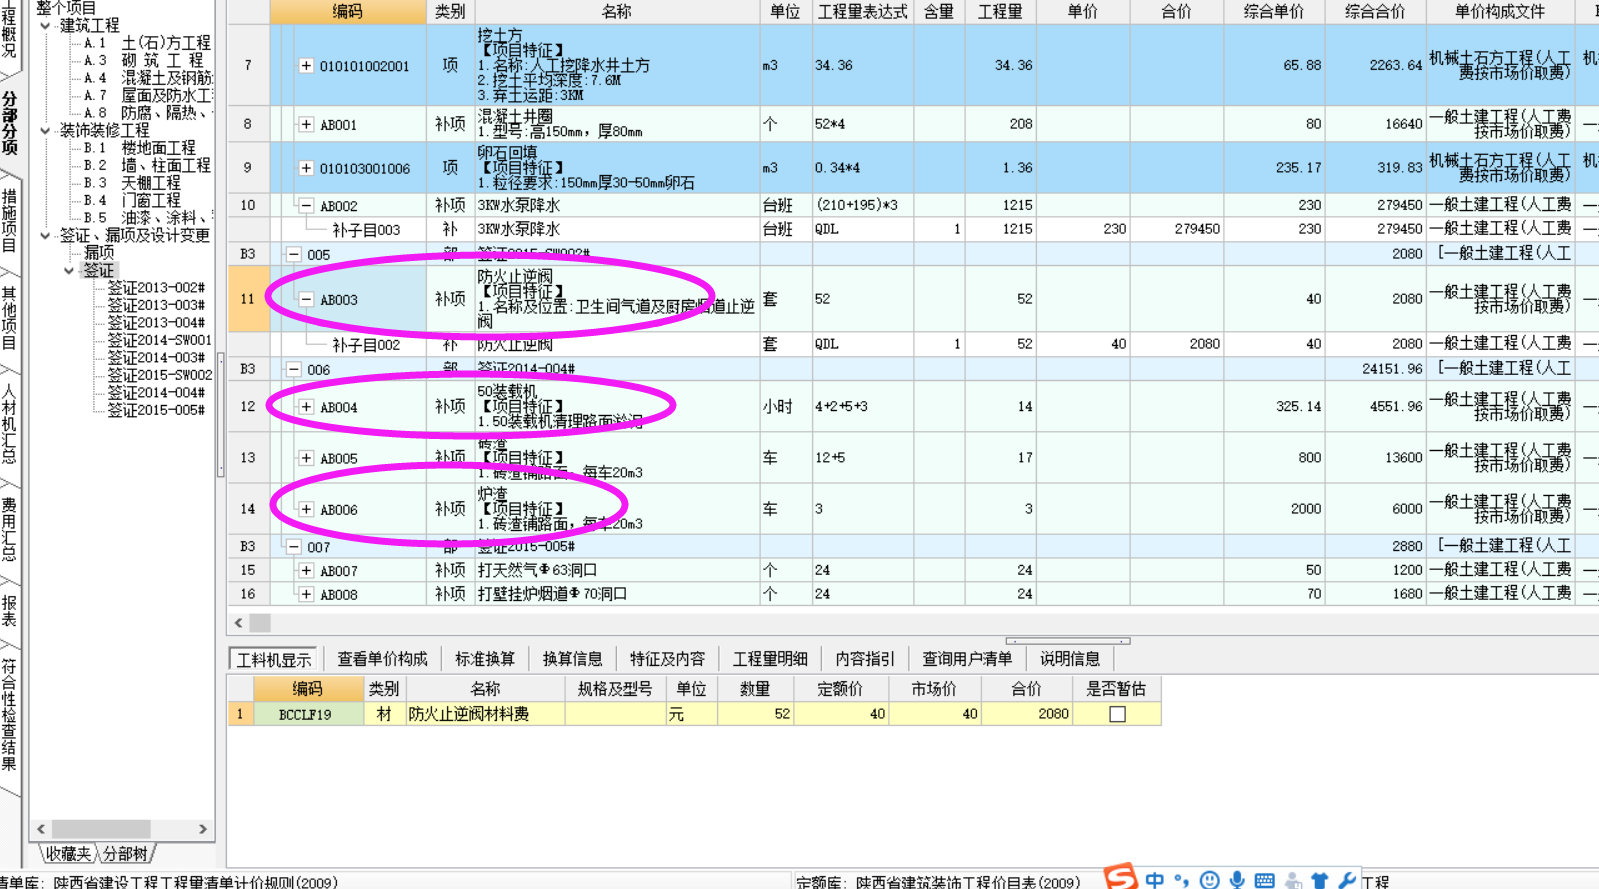Open the 其他项目 vertical tab
The width and height of the screenshot is (1599, 889).
(x=9, y=317)
